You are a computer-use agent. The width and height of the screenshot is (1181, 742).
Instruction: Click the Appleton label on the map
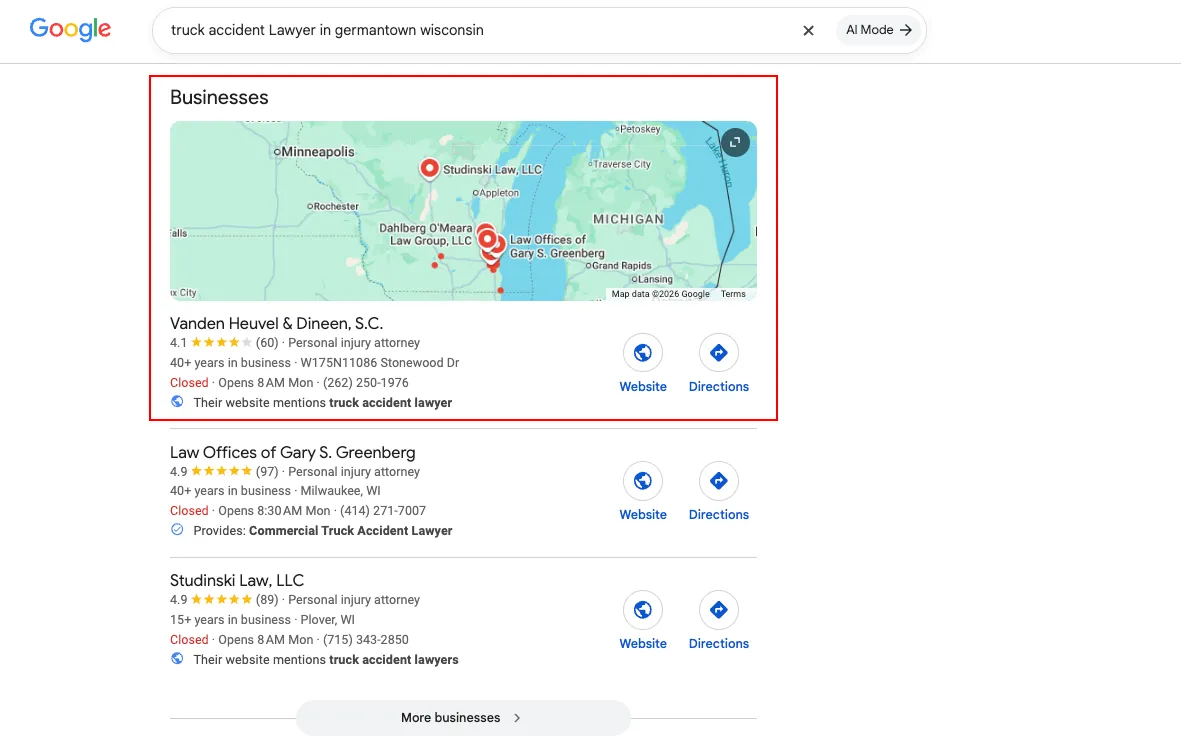coord(499,193)
